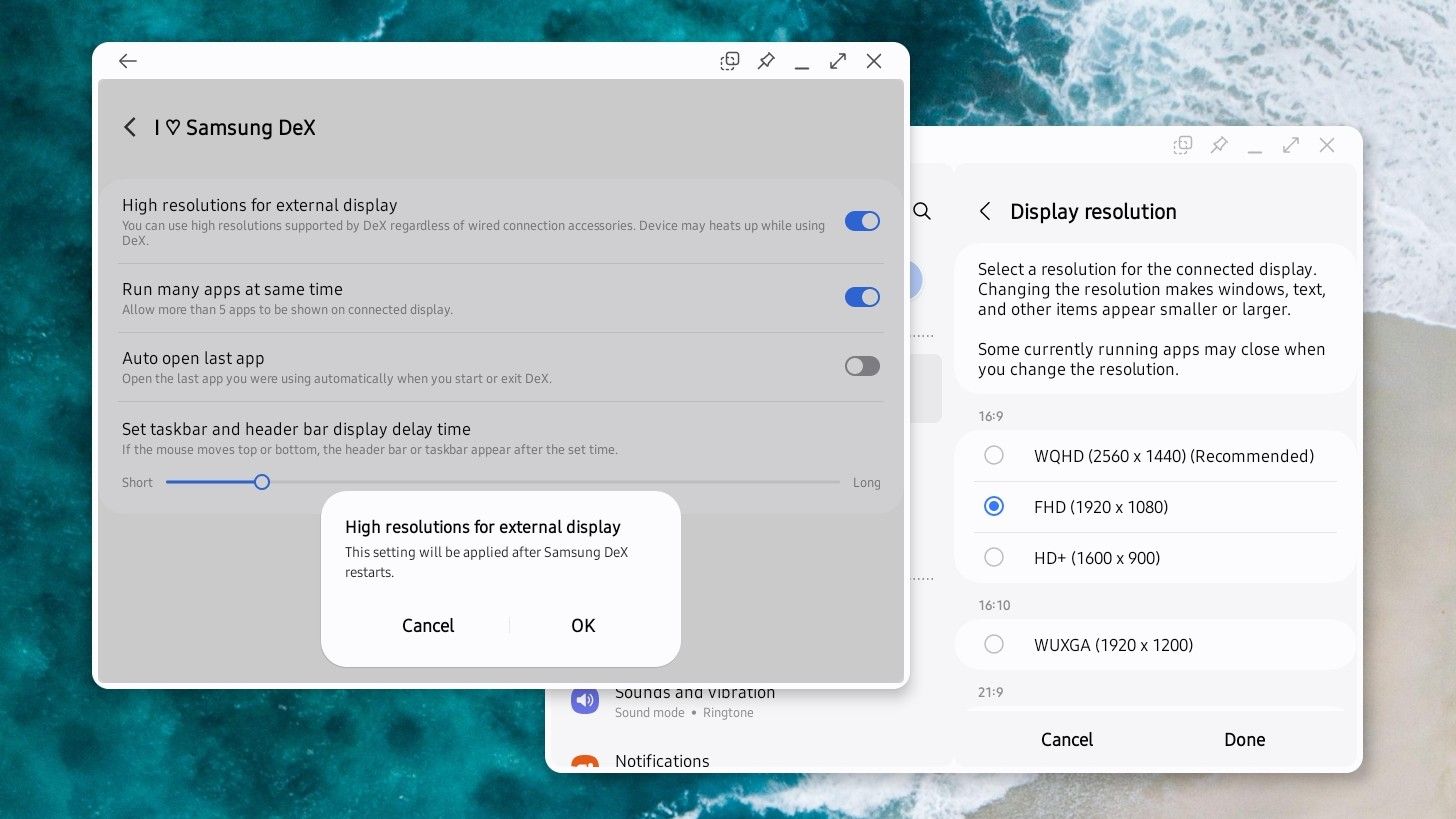Image resolution: width=1456 pixels, height=819 pixels.
Task: Select WUXGA (1920 x 1200) resolution
Action: pyautogui.click(x=1155, y=645)
